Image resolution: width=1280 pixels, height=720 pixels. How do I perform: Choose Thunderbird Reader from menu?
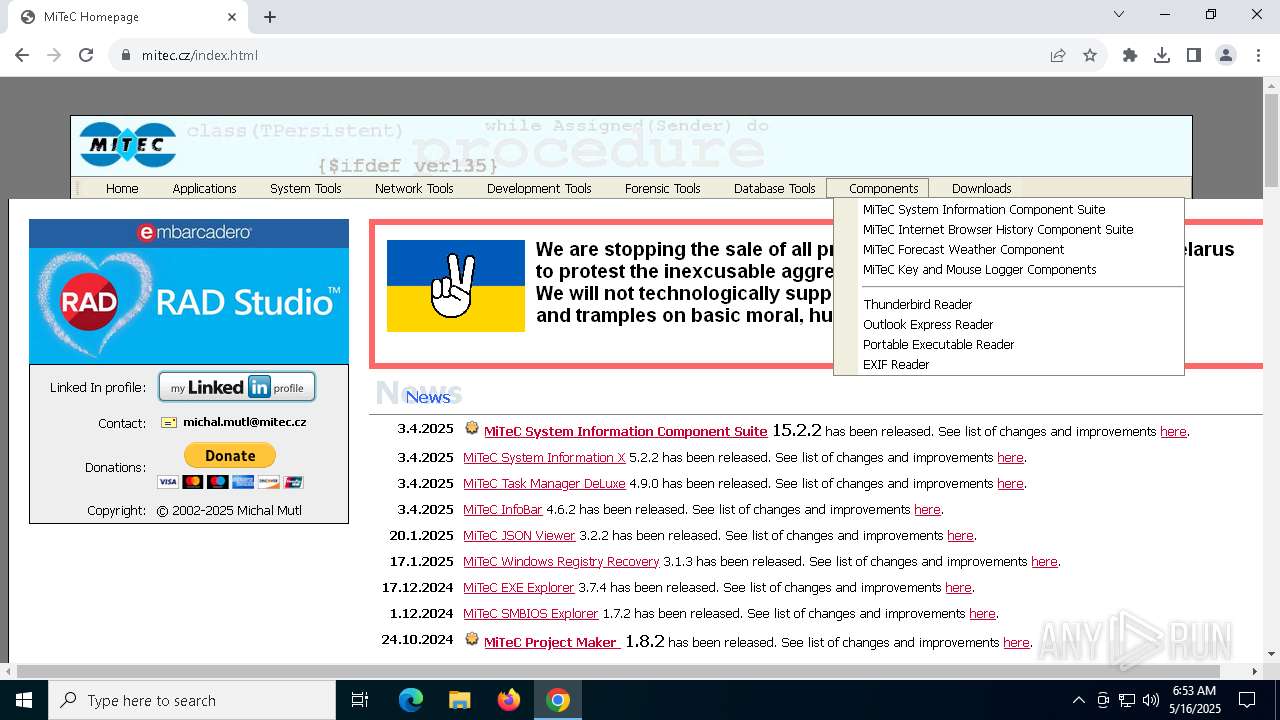click(917, 305)
